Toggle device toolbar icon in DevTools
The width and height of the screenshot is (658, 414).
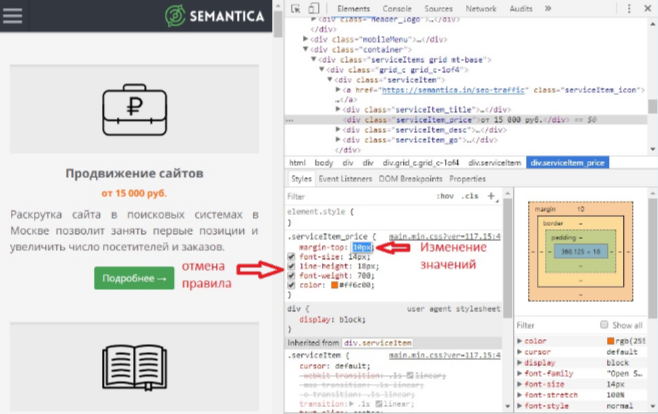(313, 8)
